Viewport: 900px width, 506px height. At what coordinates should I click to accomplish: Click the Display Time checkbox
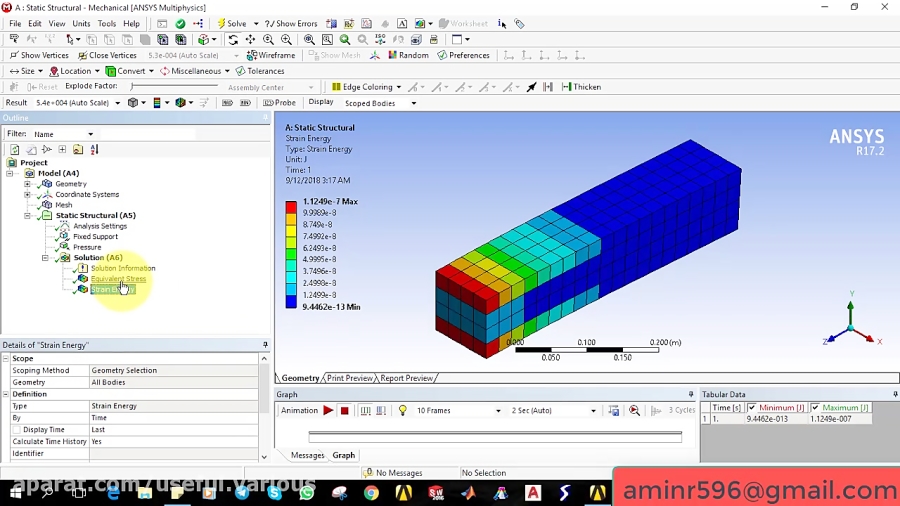coord(17,430)
